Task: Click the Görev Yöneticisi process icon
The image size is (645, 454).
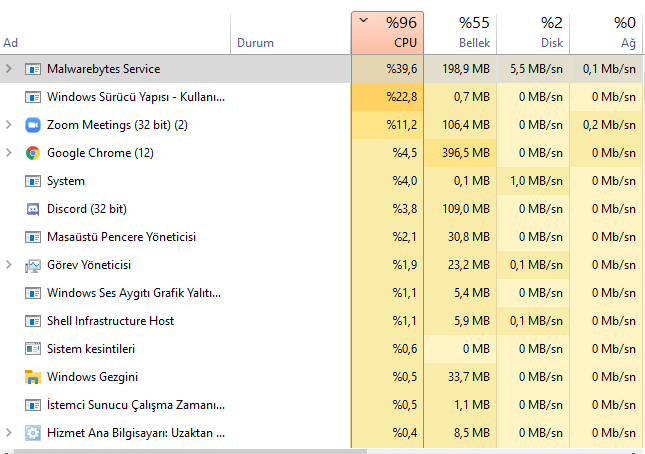Action: tap(32, 265)
